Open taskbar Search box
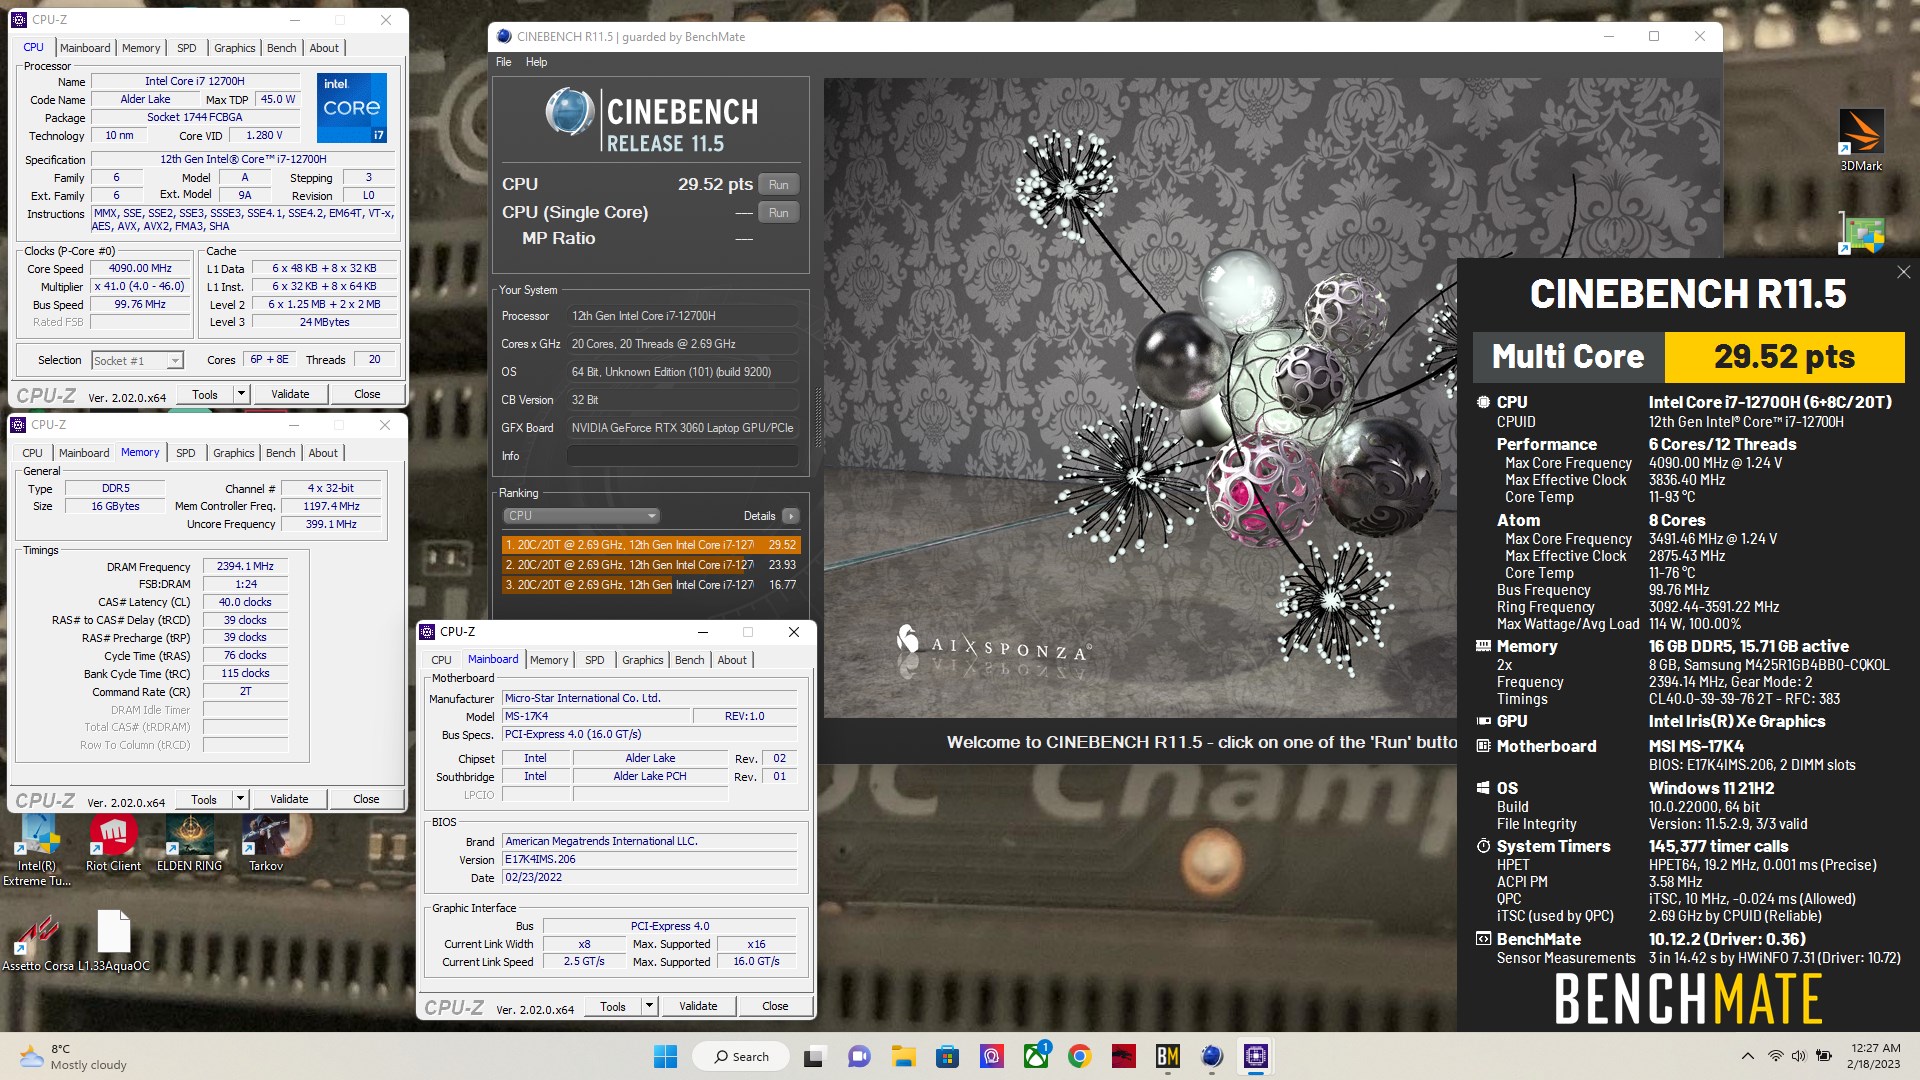Viewport: 1920px width, 1080px height. pos(742,1056)
